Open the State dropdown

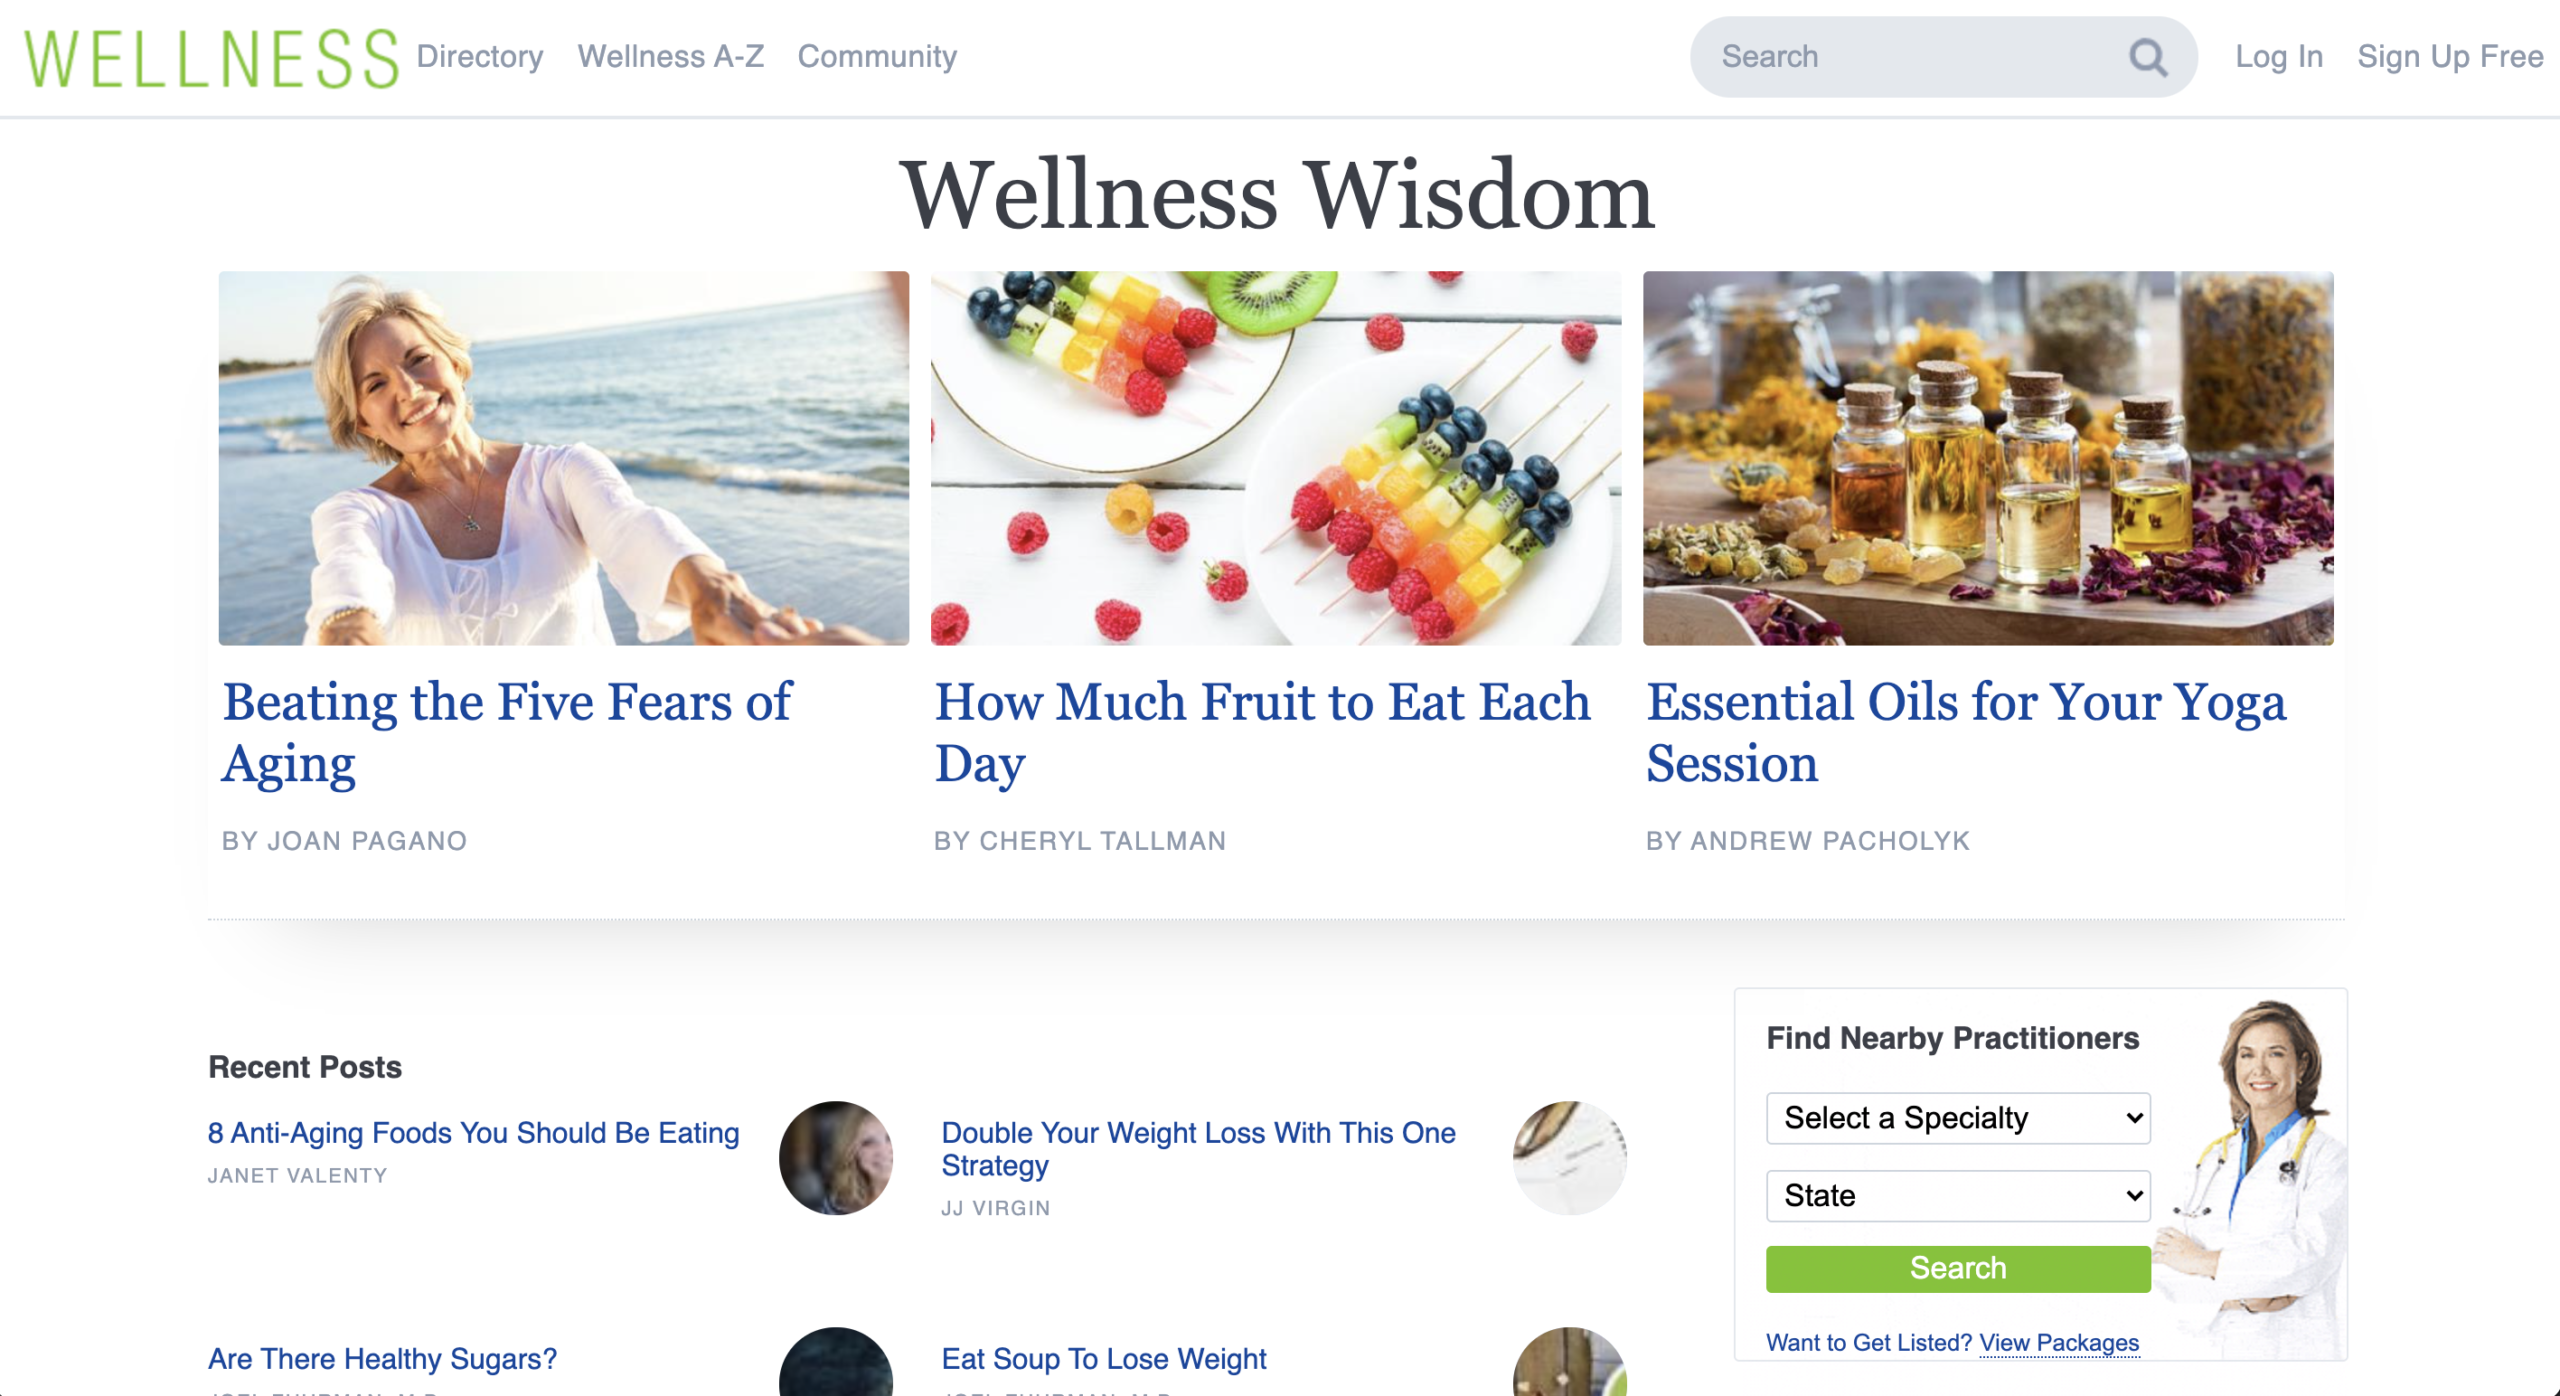pyautogui.click(x=1958, y=1196)
